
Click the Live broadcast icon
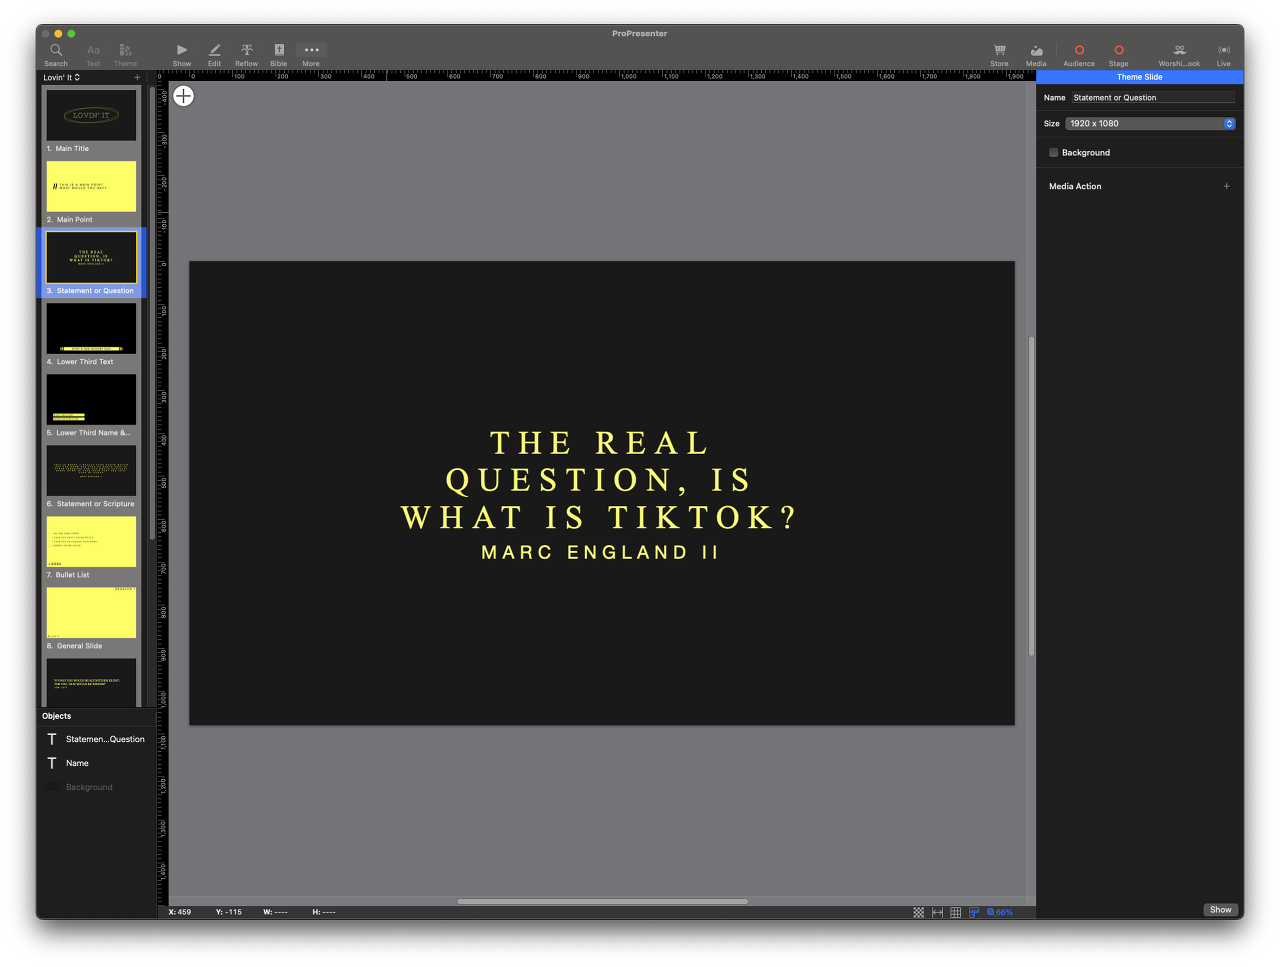coord(1224,54)
